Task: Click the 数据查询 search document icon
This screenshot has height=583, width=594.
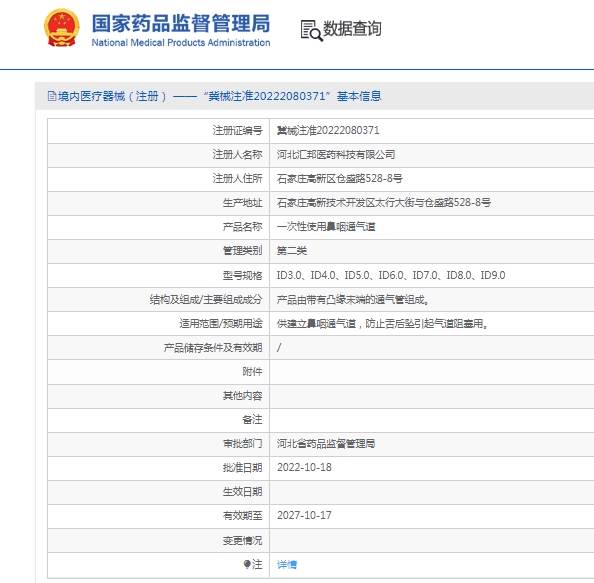Action: 311,30
